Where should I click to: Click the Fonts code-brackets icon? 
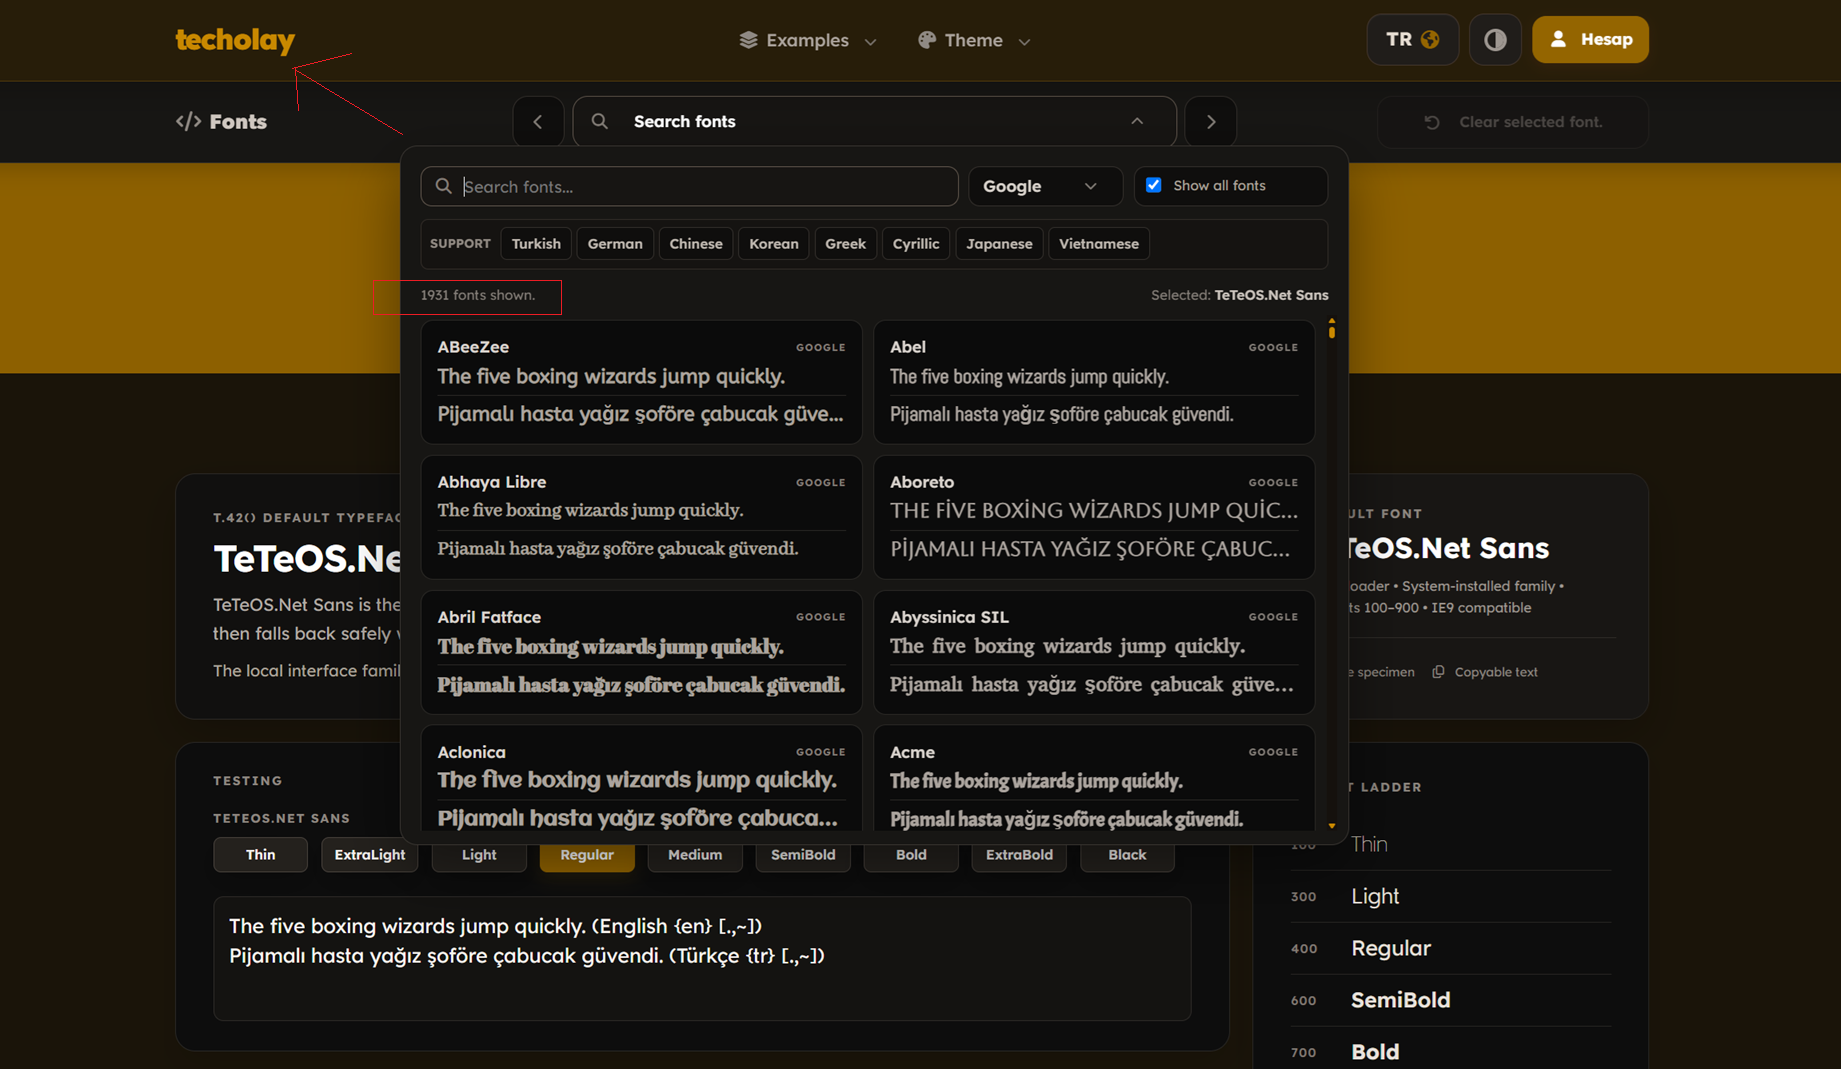[188, 121]
